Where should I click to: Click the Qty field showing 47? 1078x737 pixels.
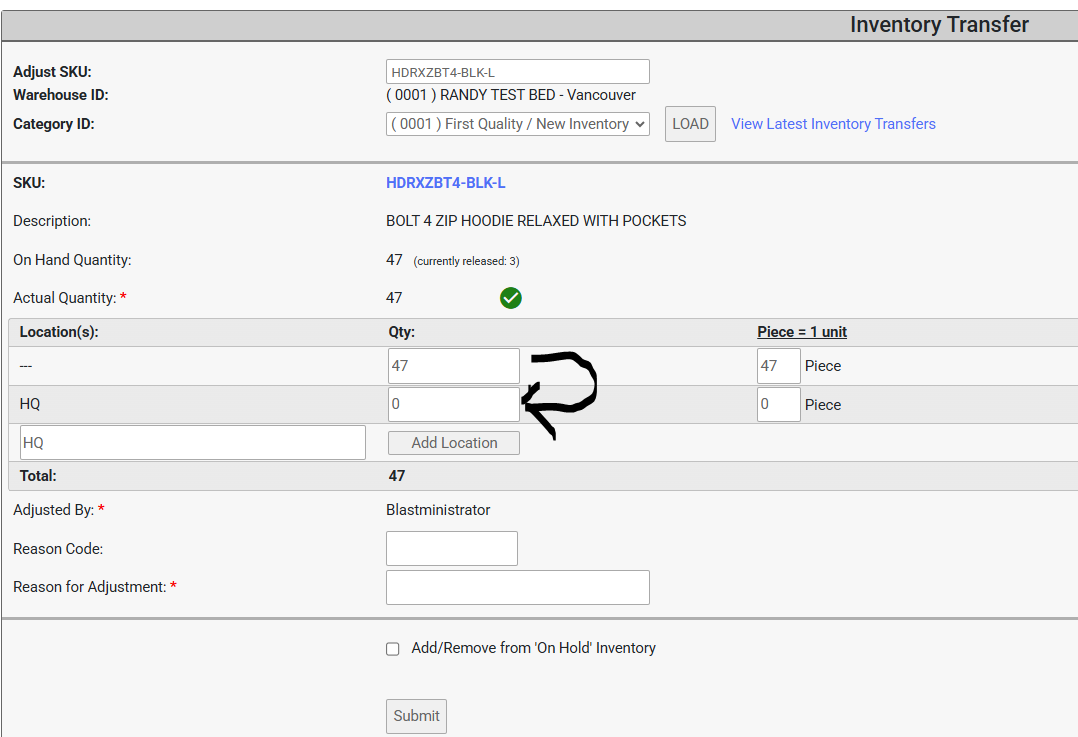coord(453,366)
